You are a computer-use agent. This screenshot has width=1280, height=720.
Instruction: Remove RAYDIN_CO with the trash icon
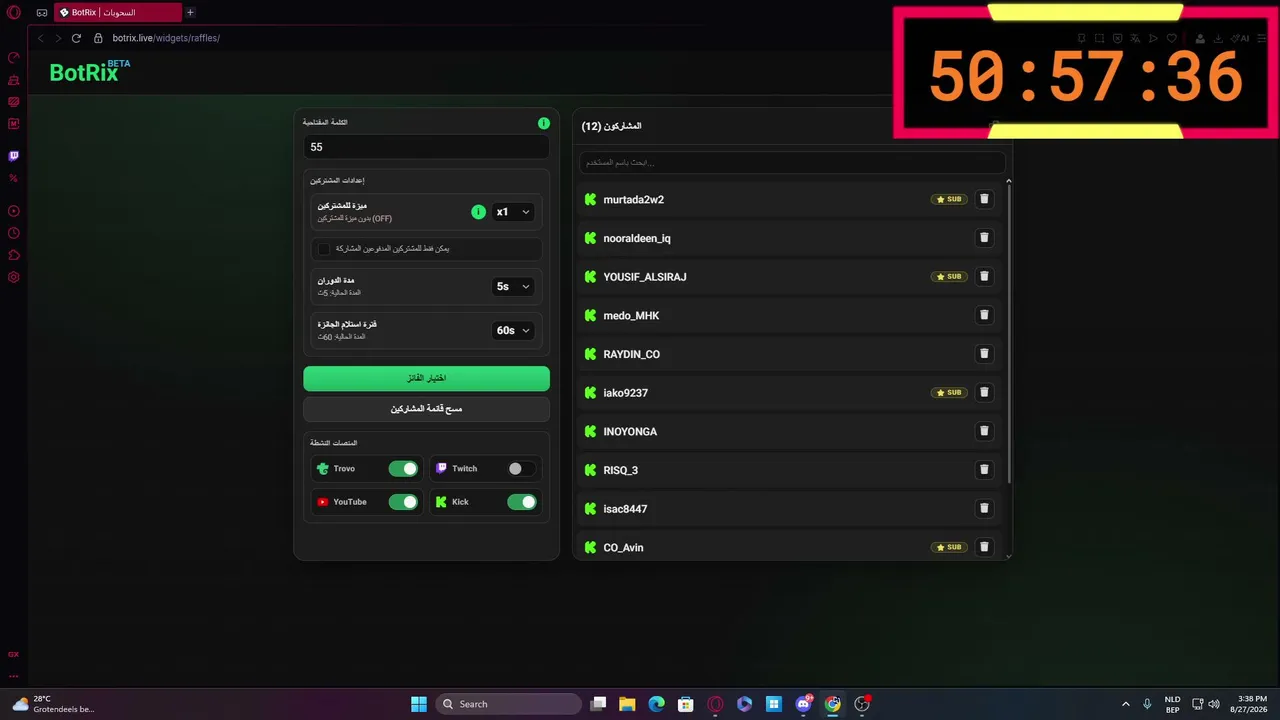tap(984, 354)
